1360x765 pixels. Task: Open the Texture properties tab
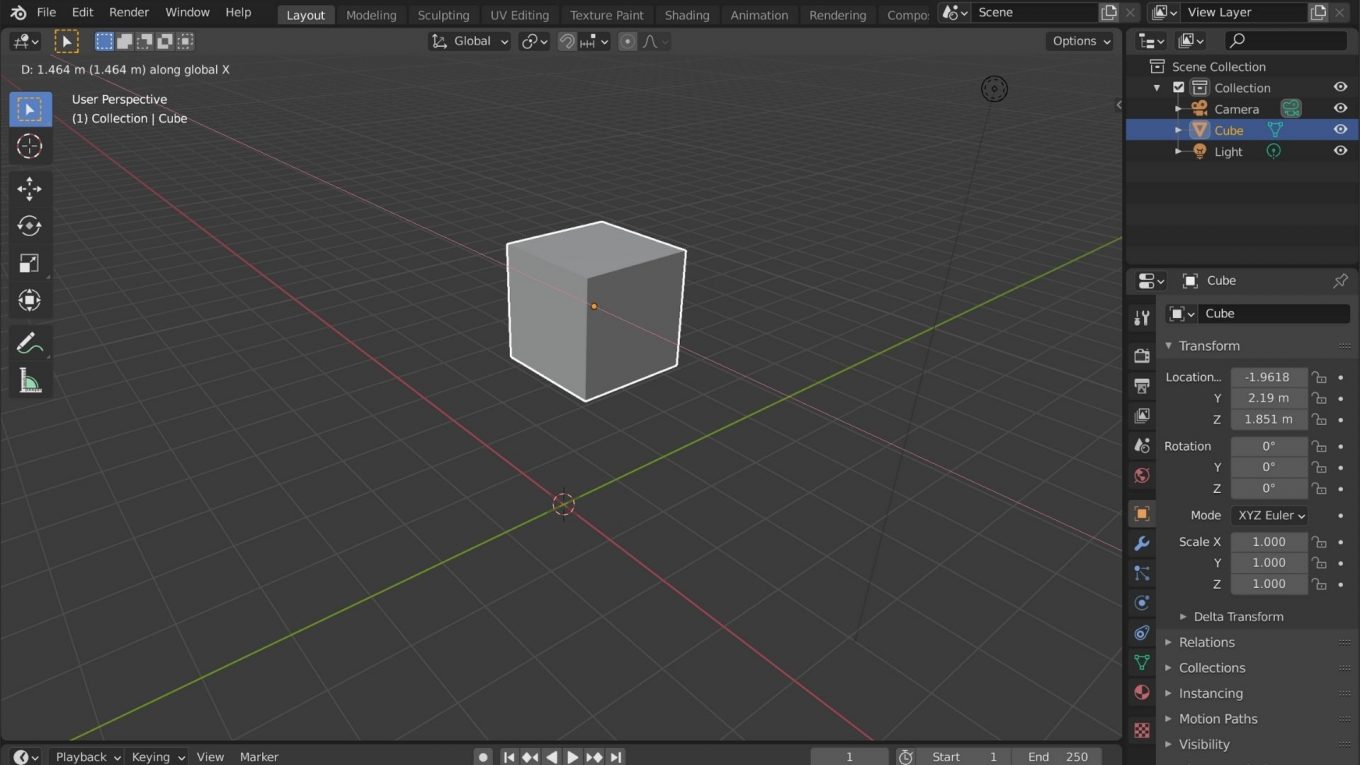coord(1141,731)
